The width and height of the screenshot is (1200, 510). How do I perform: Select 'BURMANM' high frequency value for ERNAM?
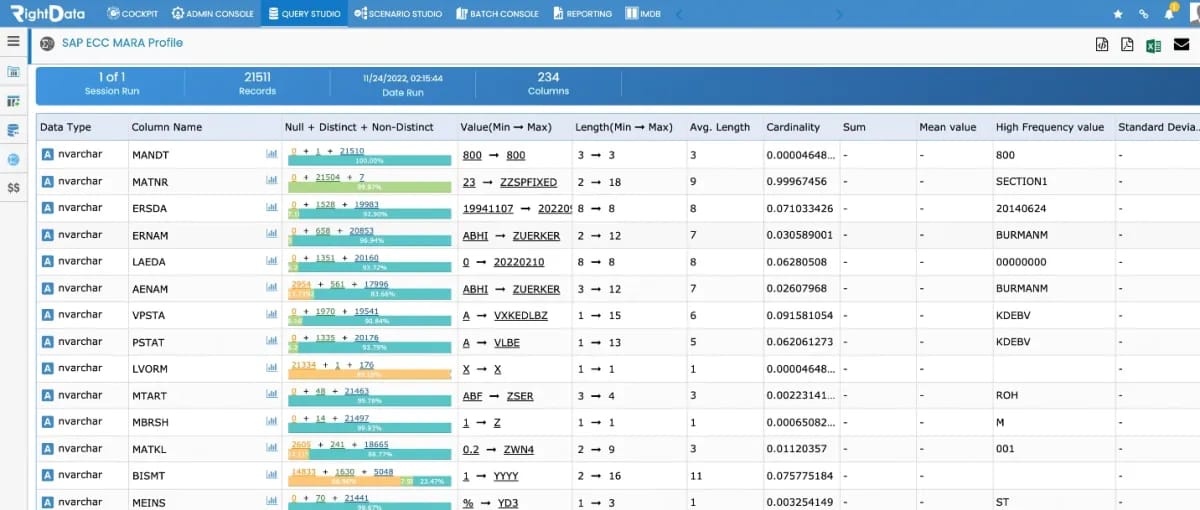point(1021,235)
